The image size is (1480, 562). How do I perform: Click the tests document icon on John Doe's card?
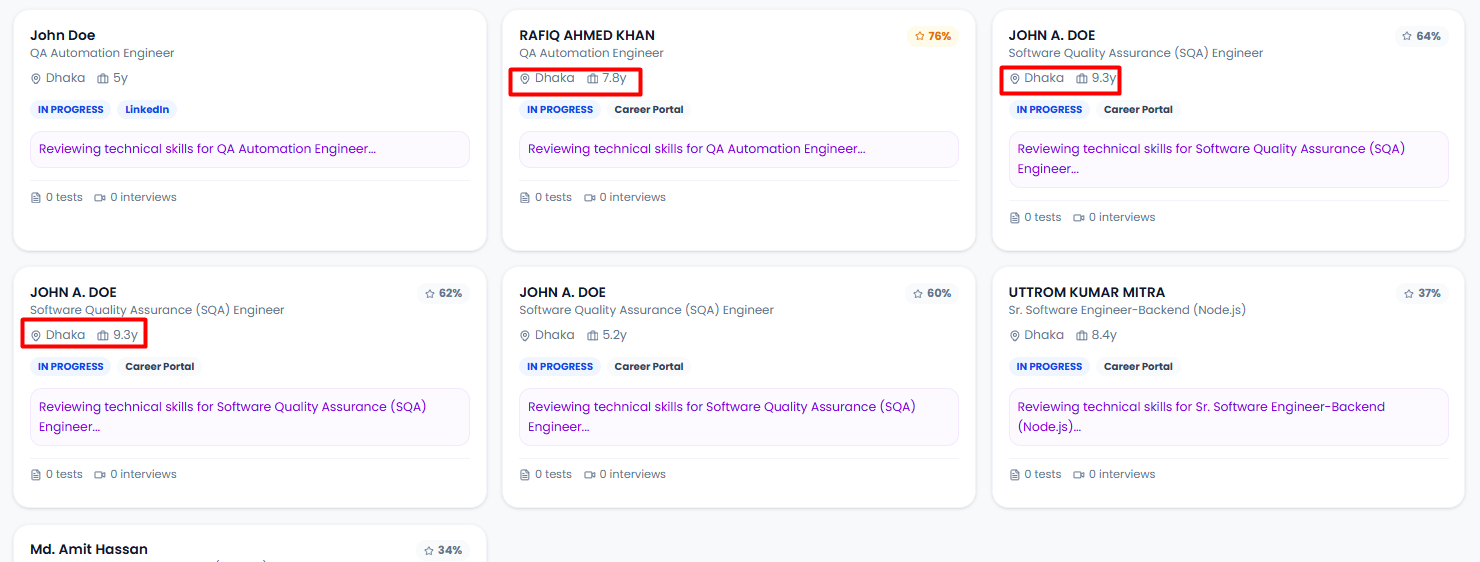click(x=36, y=198)
